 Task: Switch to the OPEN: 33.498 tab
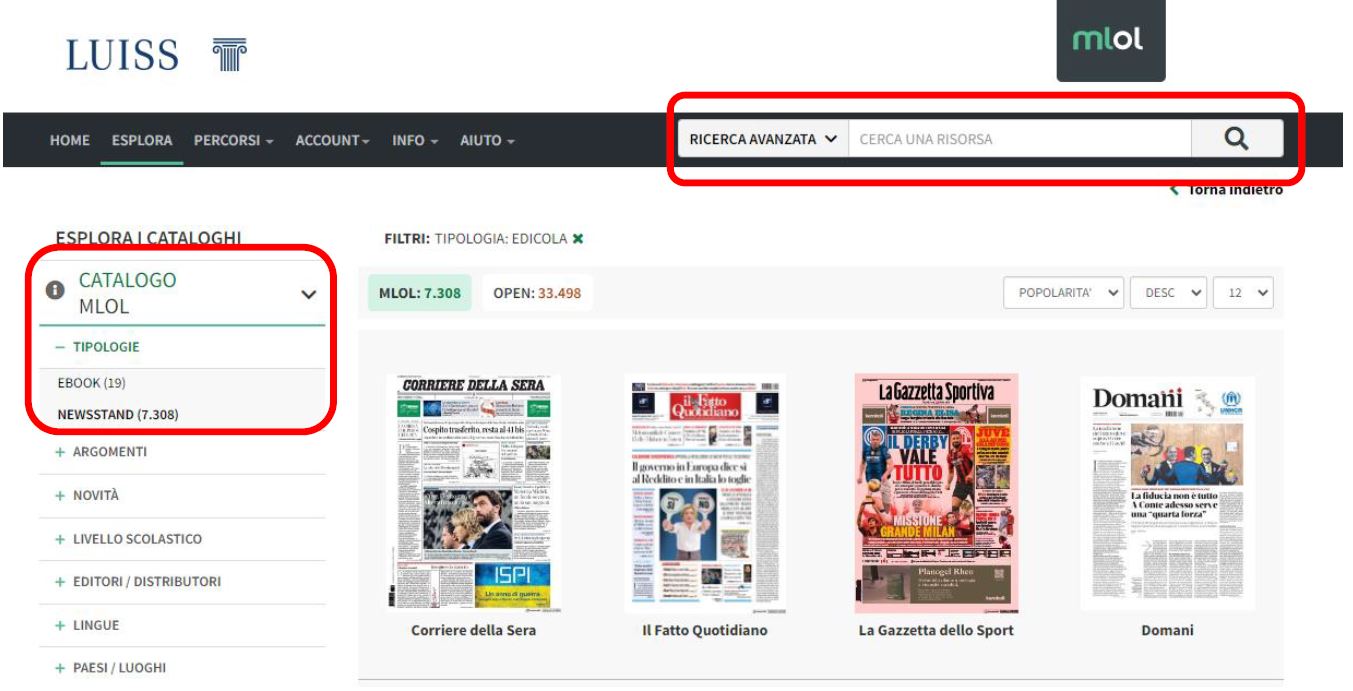(x=537, y=292)
